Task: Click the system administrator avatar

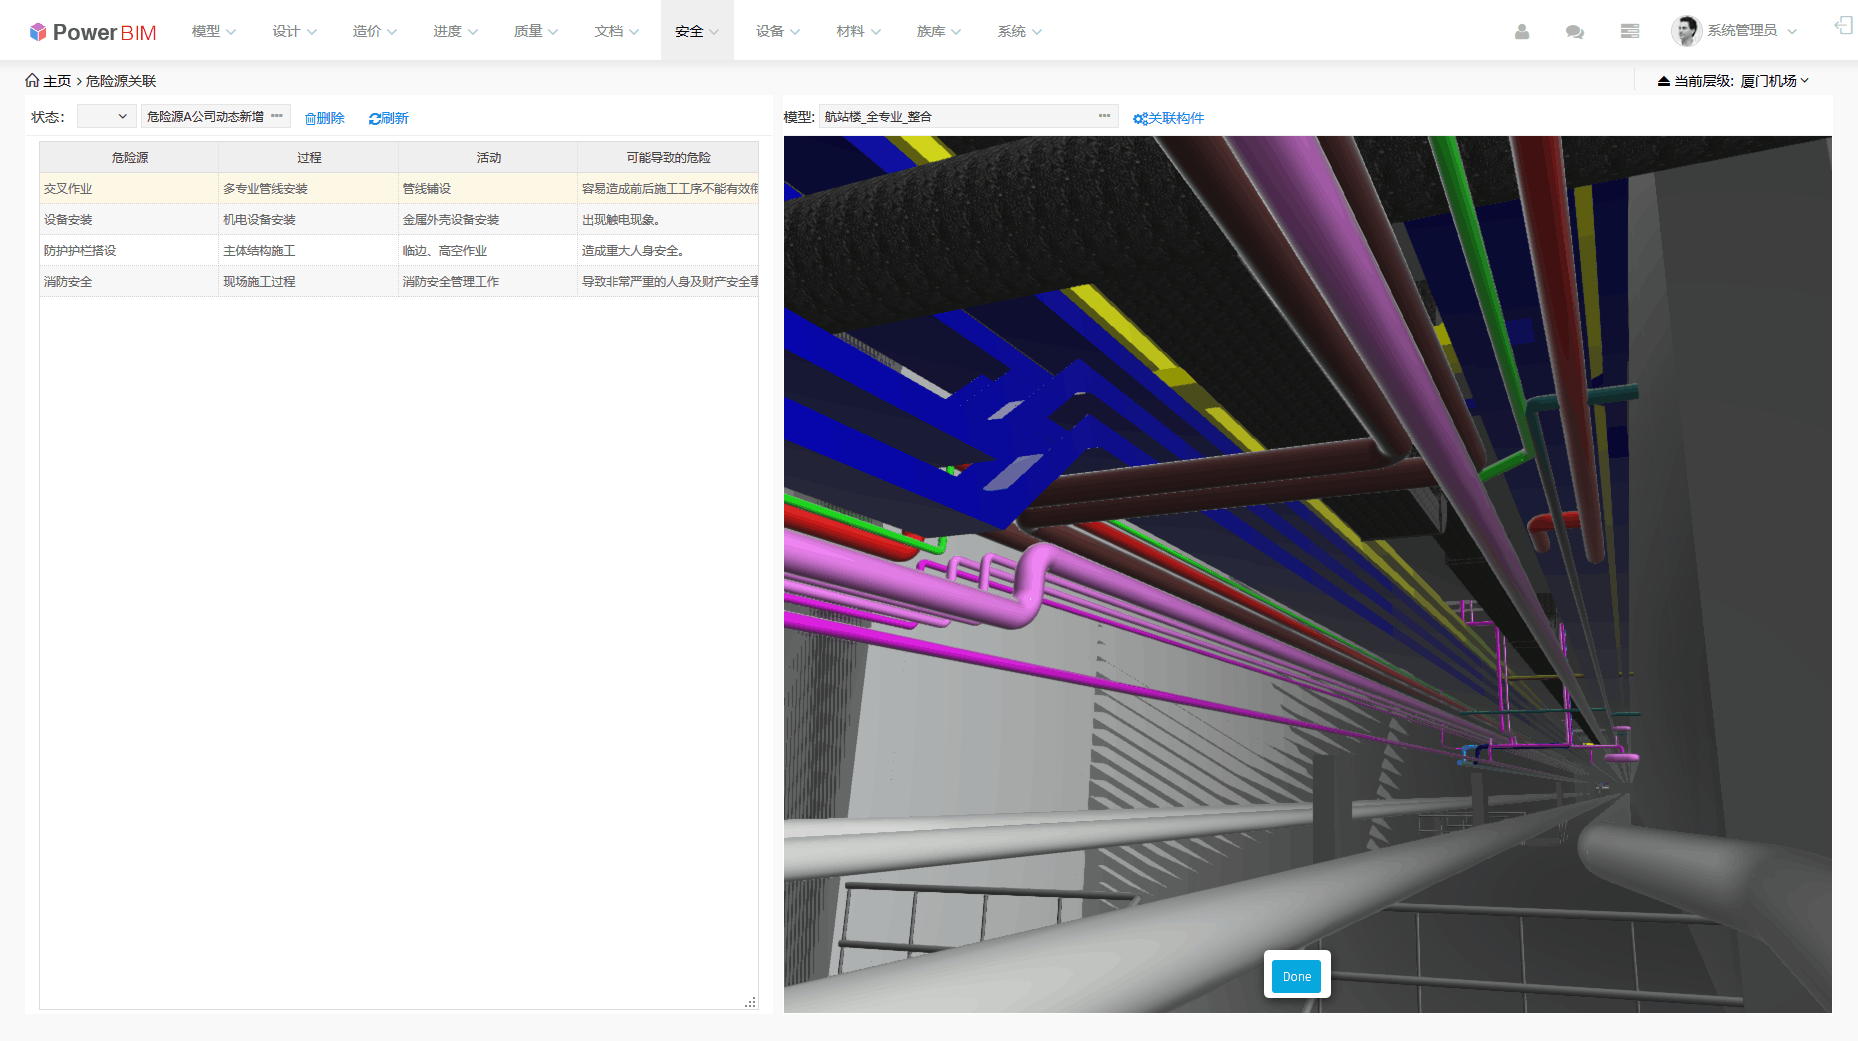Action: point(1686,31)
